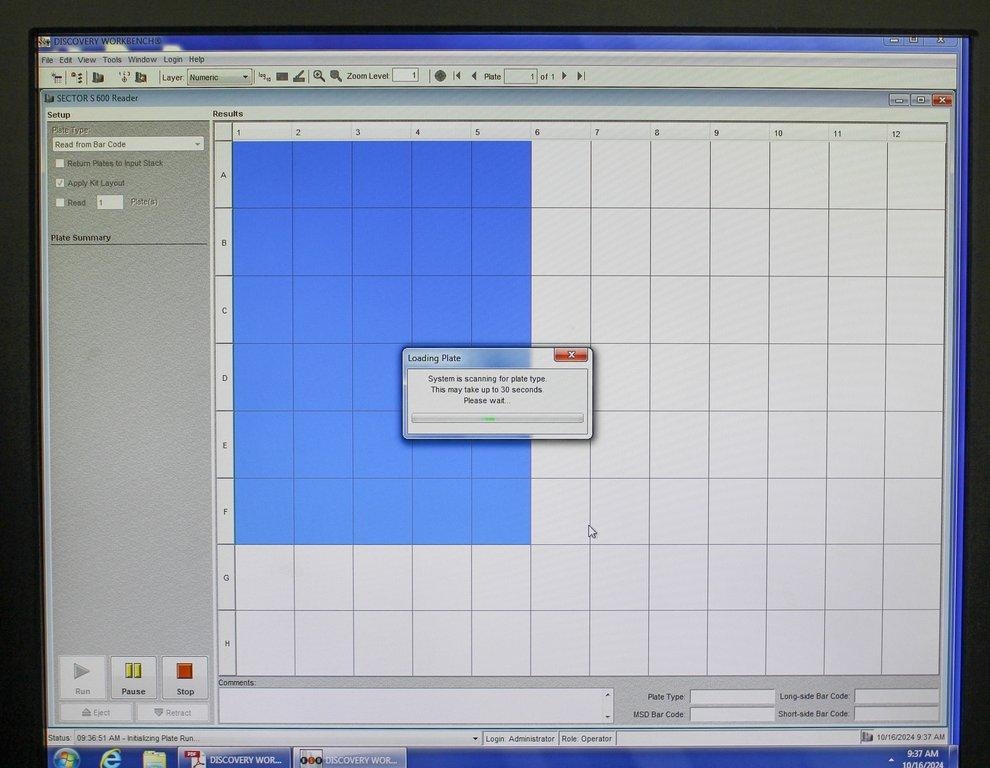Open the Tools menu
The width and height of the screenshot is (990, 768).
point(112,60)
